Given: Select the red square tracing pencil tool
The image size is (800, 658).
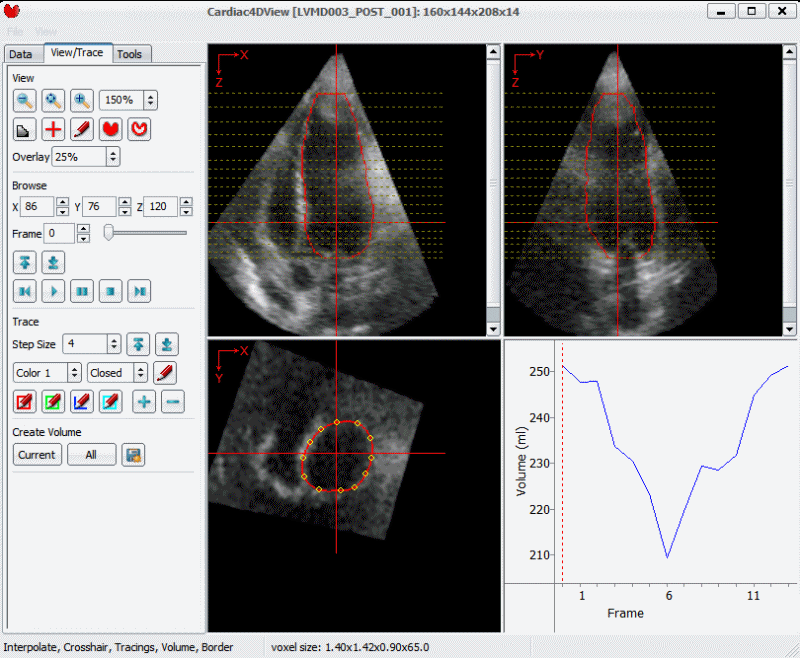Looking at the screenshot, I should pyautogui.click(x=25, y=401).
